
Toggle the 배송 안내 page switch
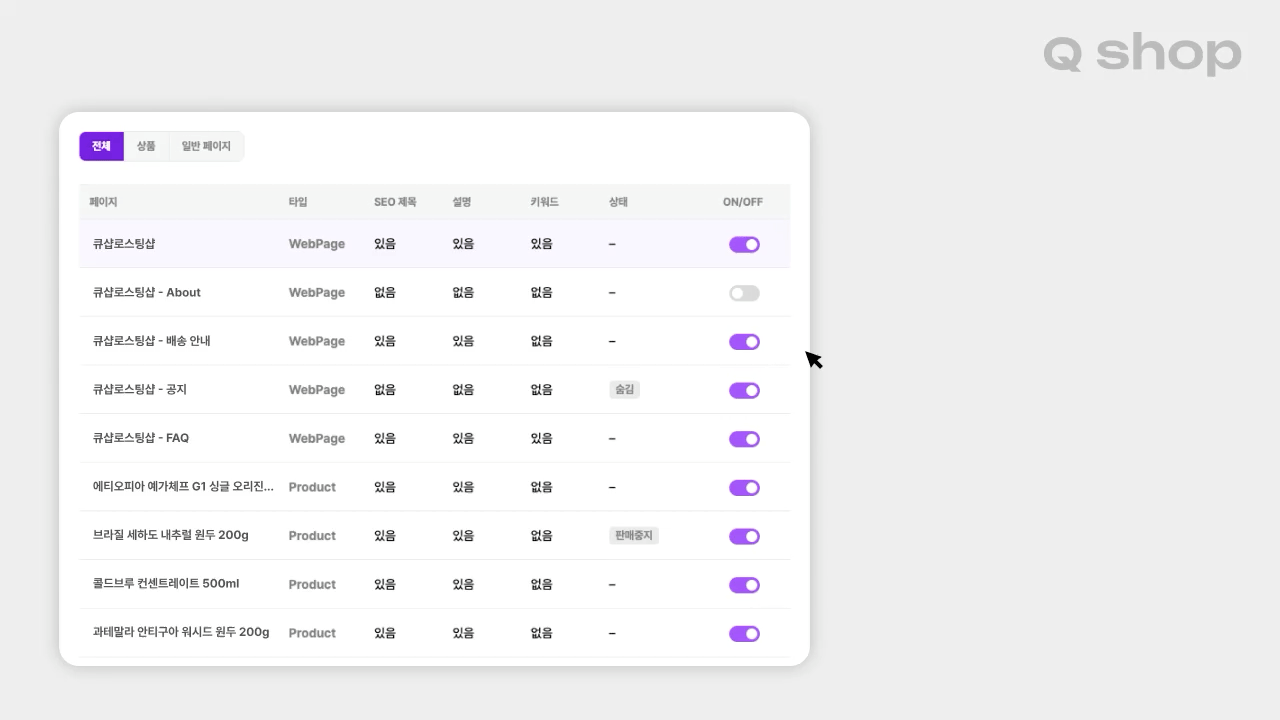tap(744, 342)
